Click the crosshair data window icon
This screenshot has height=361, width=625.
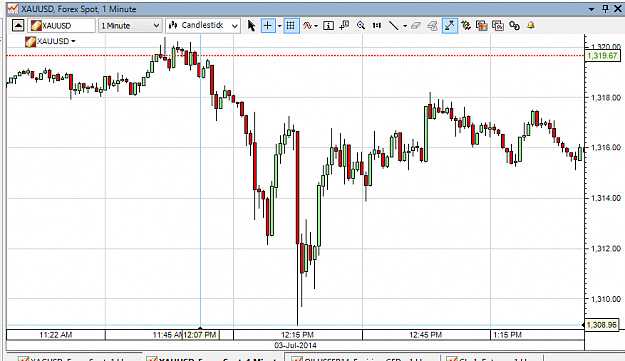pyautogui.click(x=344, y=26)
